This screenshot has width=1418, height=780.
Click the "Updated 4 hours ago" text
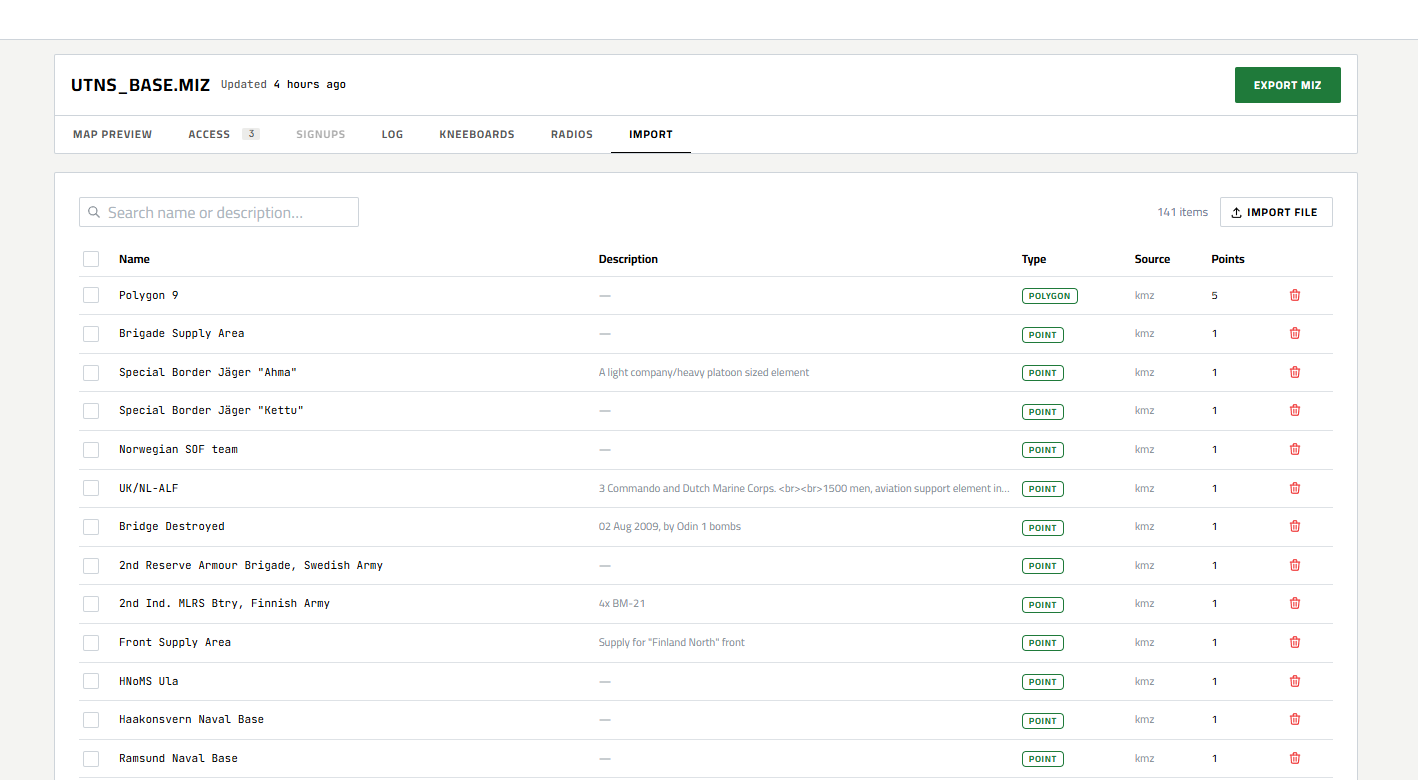pos(283,85)
